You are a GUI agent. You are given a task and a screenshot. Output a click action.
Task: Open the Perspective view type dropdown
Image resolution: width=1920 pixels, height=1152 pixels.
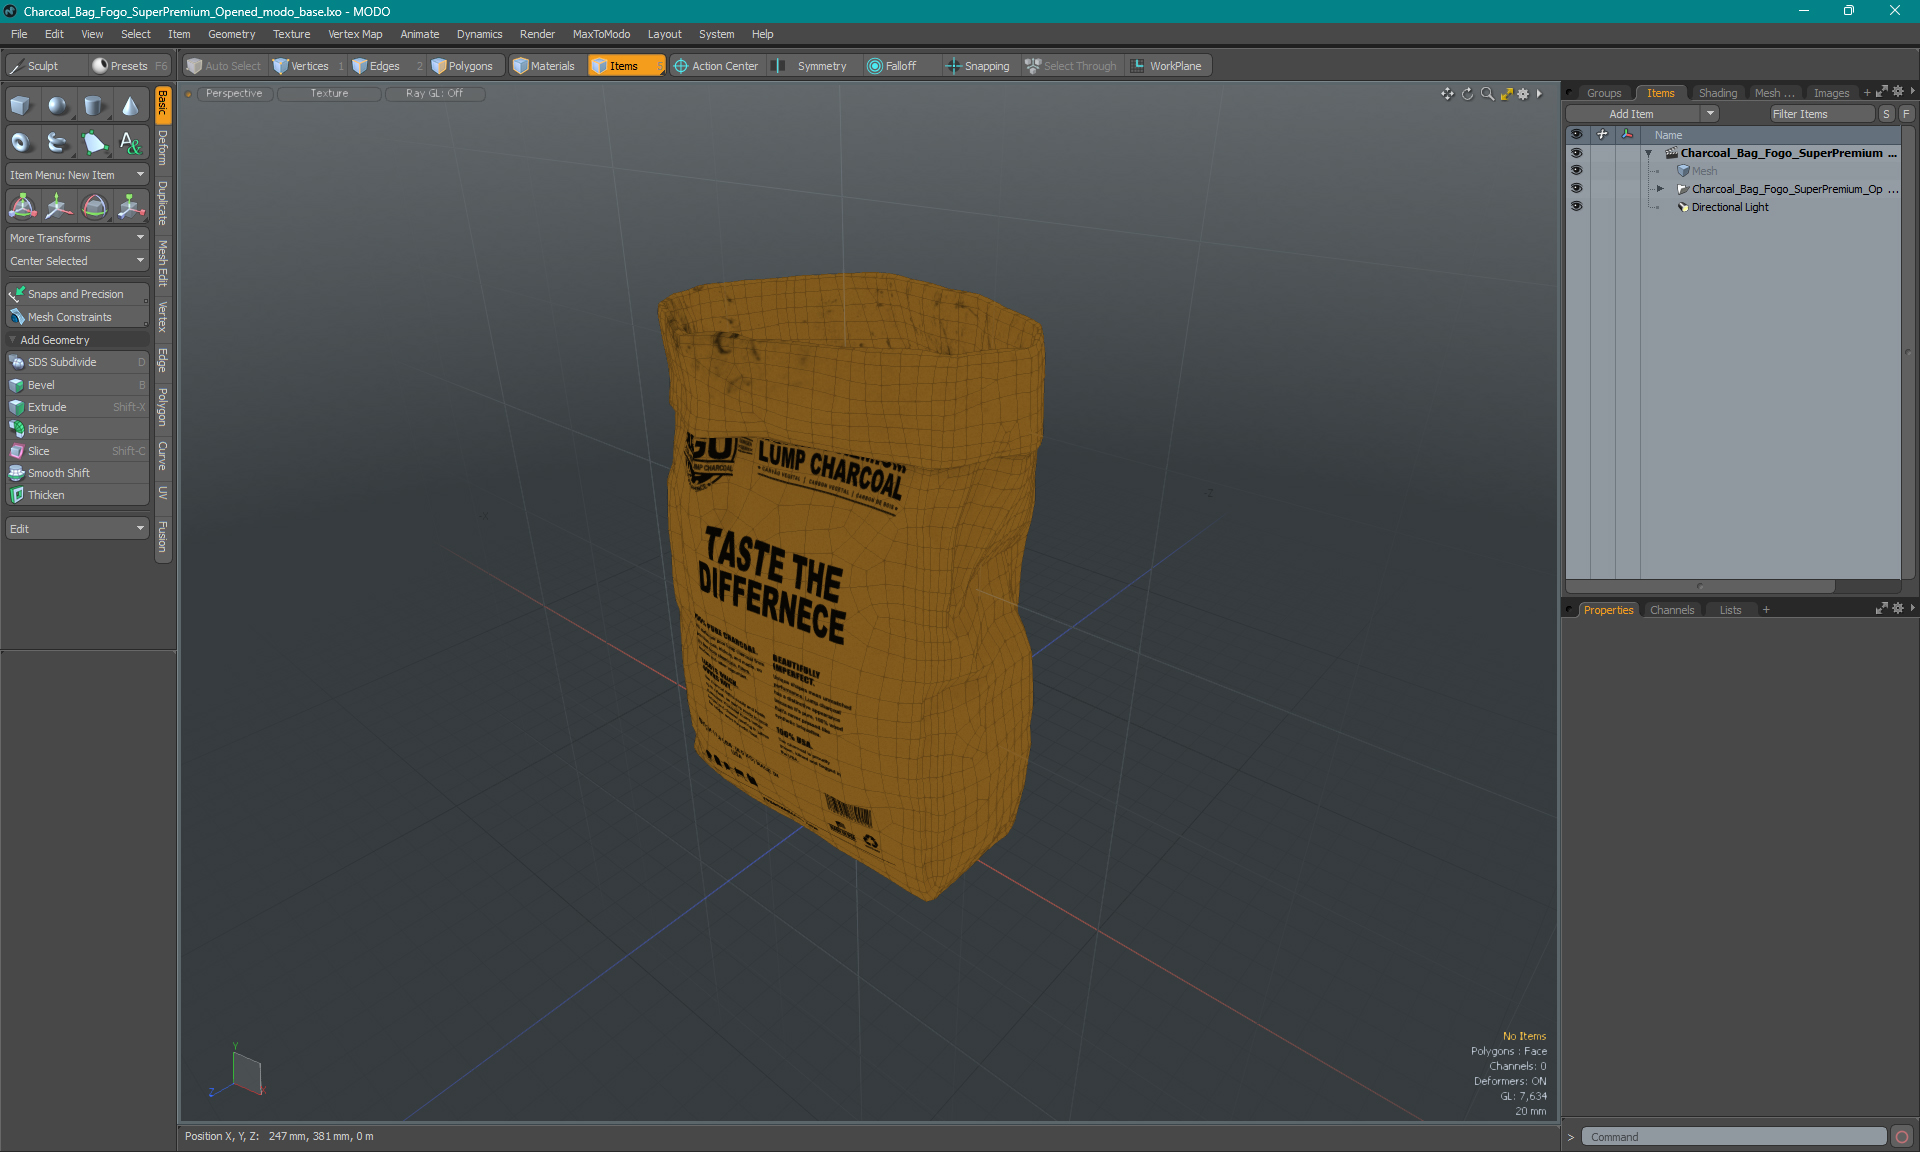[x=235, y=94]
